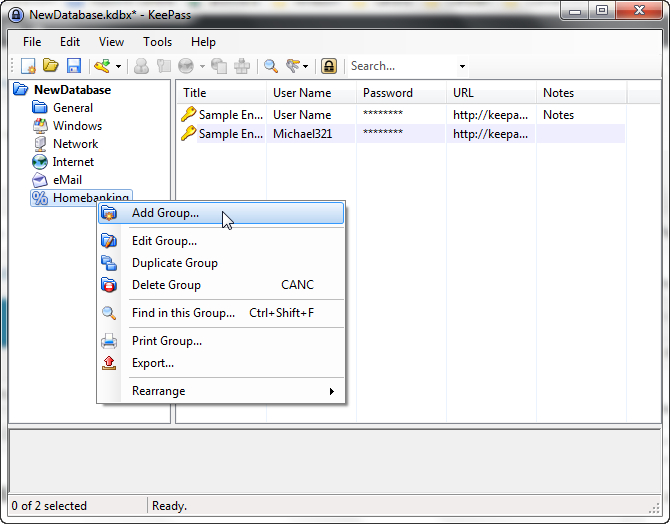
Task: Select the eMail group in the tree
Action: pyautogui.click(x=67, y=180)
